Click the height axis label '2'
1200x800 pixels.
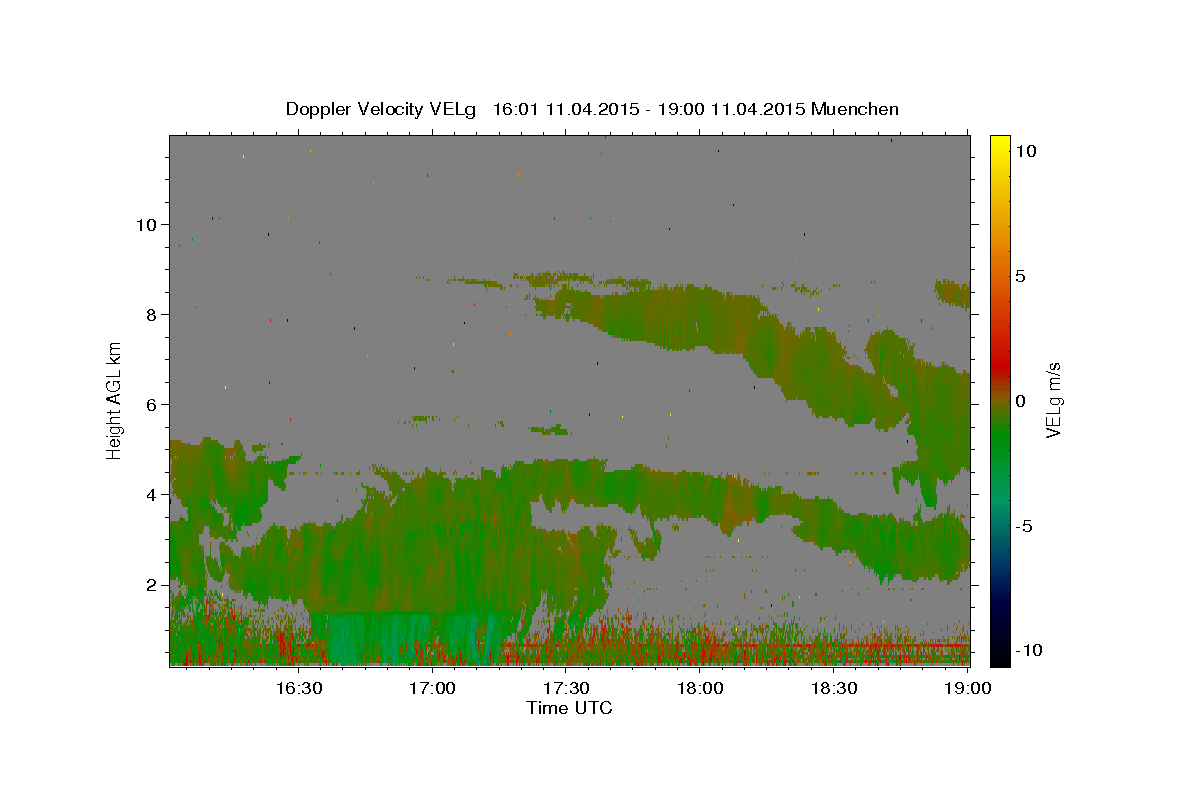[x=151, y=585]
